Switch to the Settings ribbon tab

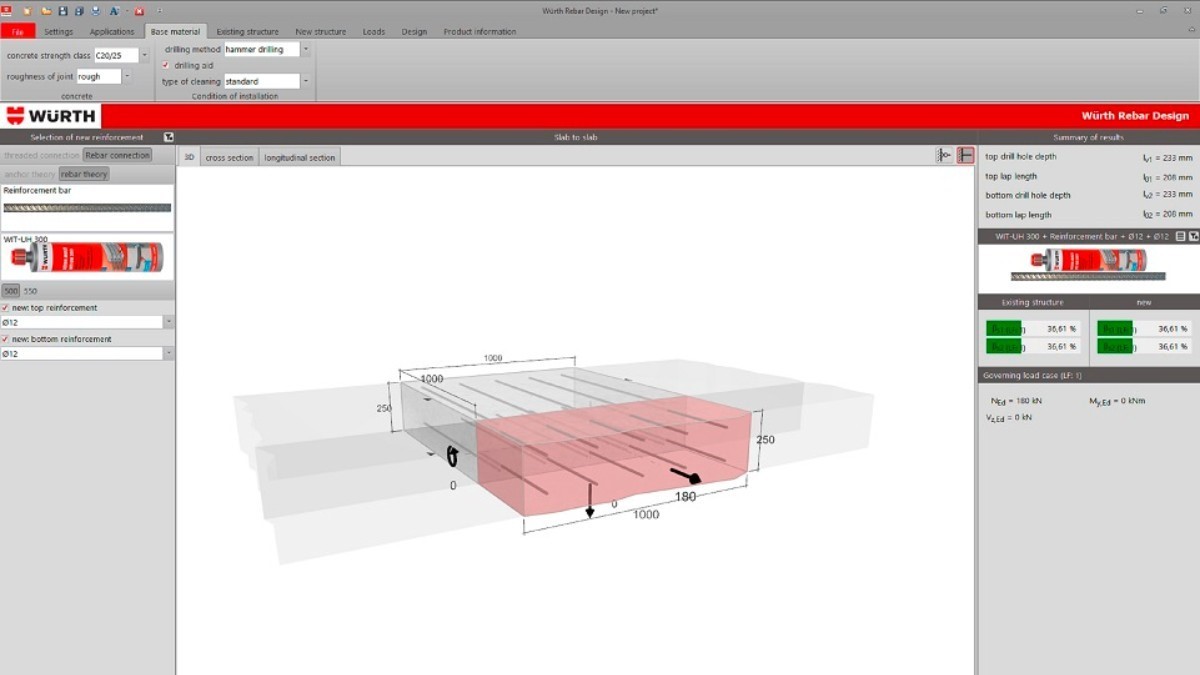[x=58, y=31]
